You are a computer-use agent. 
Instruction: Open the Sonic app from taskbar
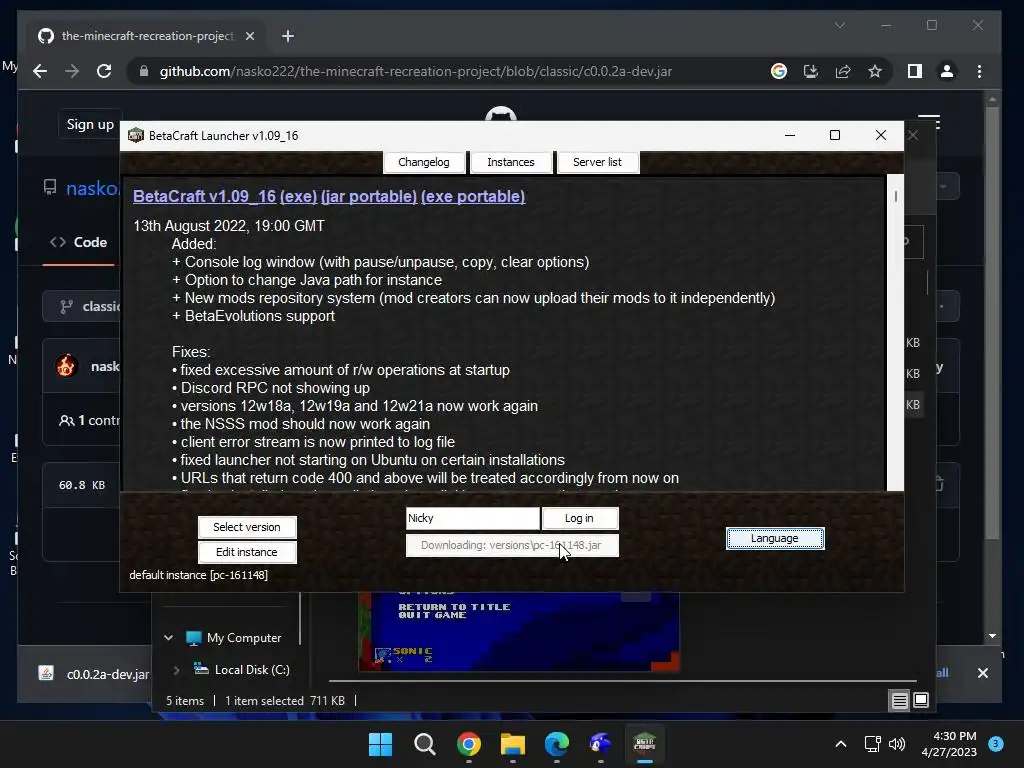(600, 744)
